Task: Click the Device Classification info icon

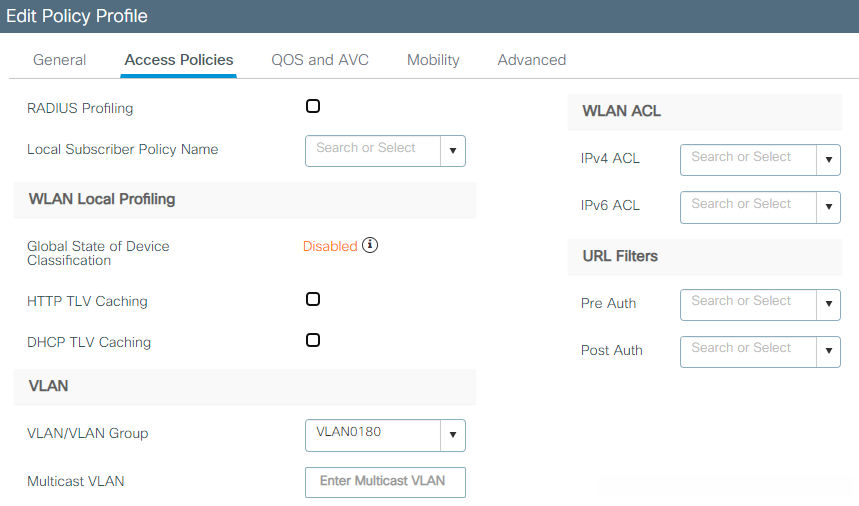Action: click(370, 245)
